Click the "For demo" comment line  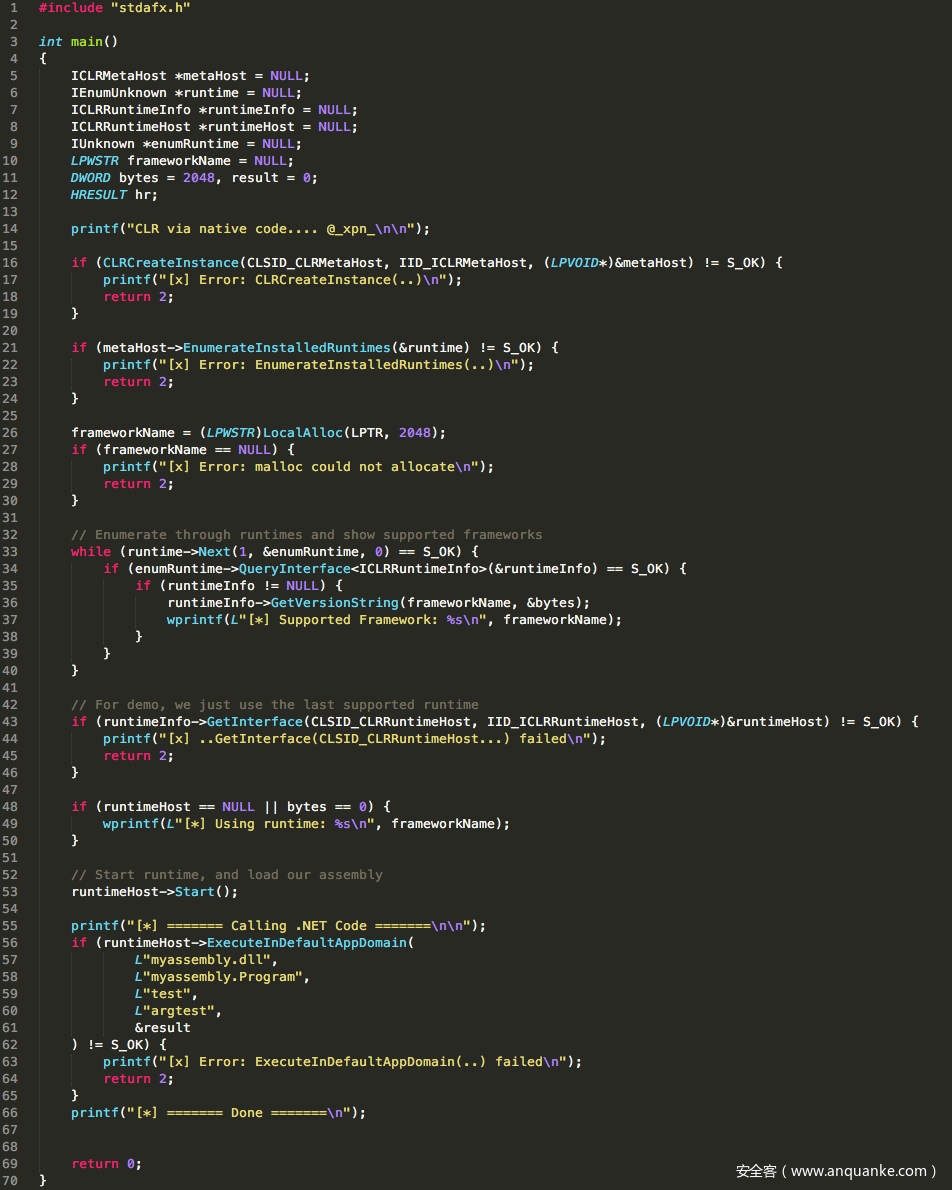coord(274,705)
